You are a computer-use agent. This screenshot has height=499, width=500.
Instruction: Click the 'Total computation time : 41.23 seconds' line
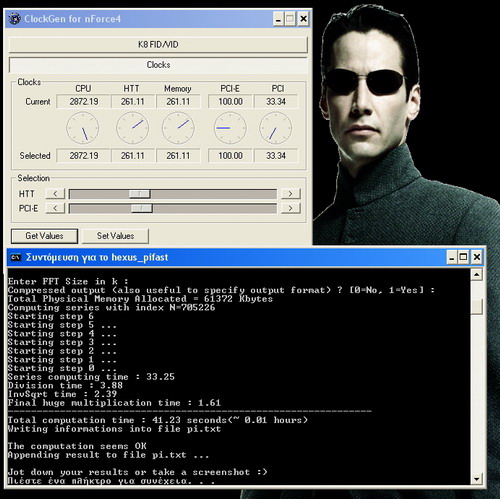158,420
